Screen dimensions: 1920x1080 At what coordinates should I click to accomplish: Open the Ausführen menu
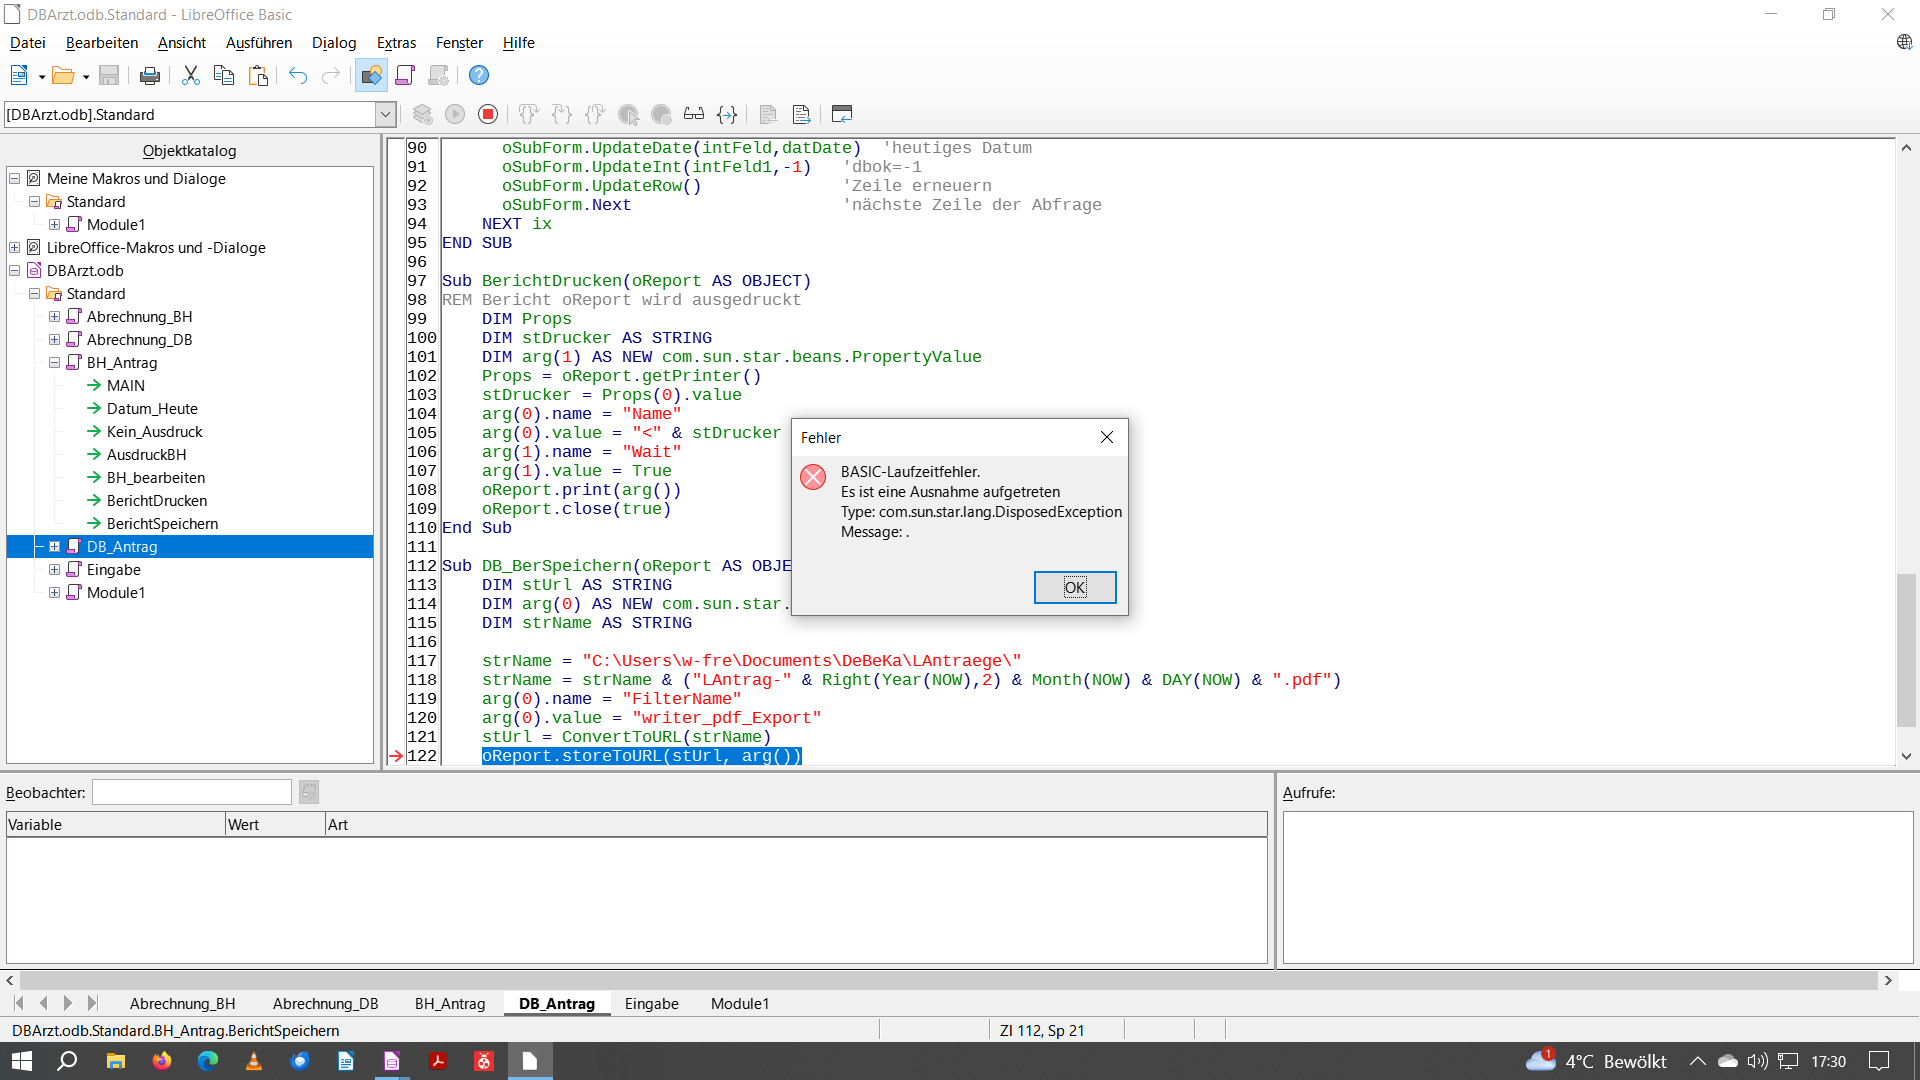[259, 43]
